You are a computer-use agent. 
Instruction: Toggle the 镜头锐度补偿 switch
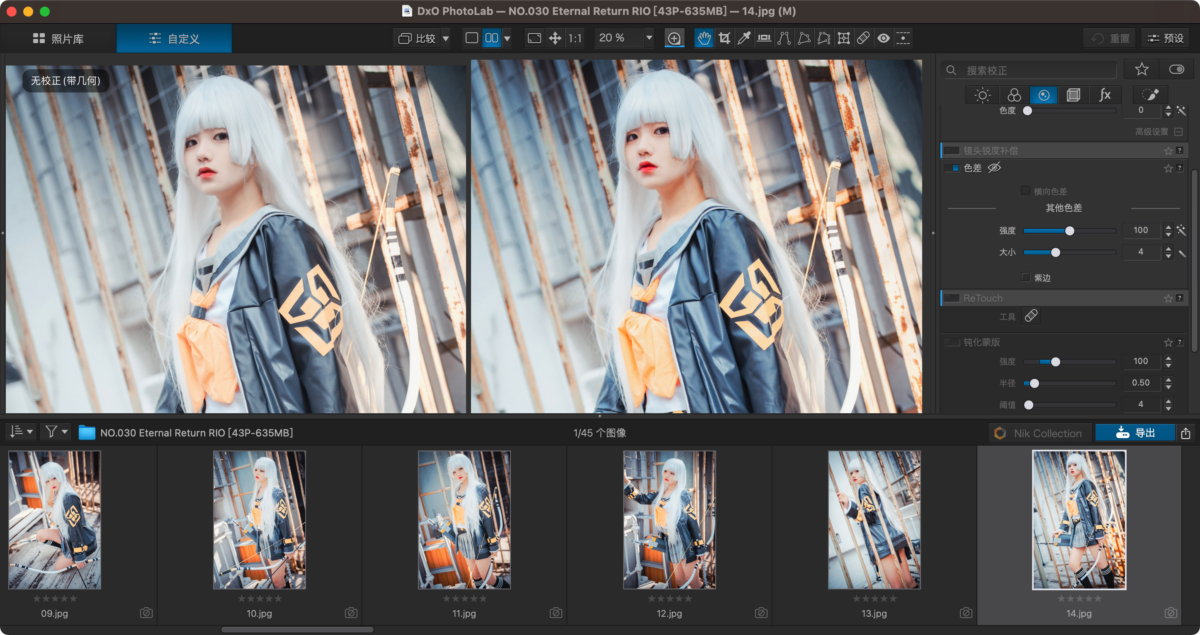(x=953, y=150)
